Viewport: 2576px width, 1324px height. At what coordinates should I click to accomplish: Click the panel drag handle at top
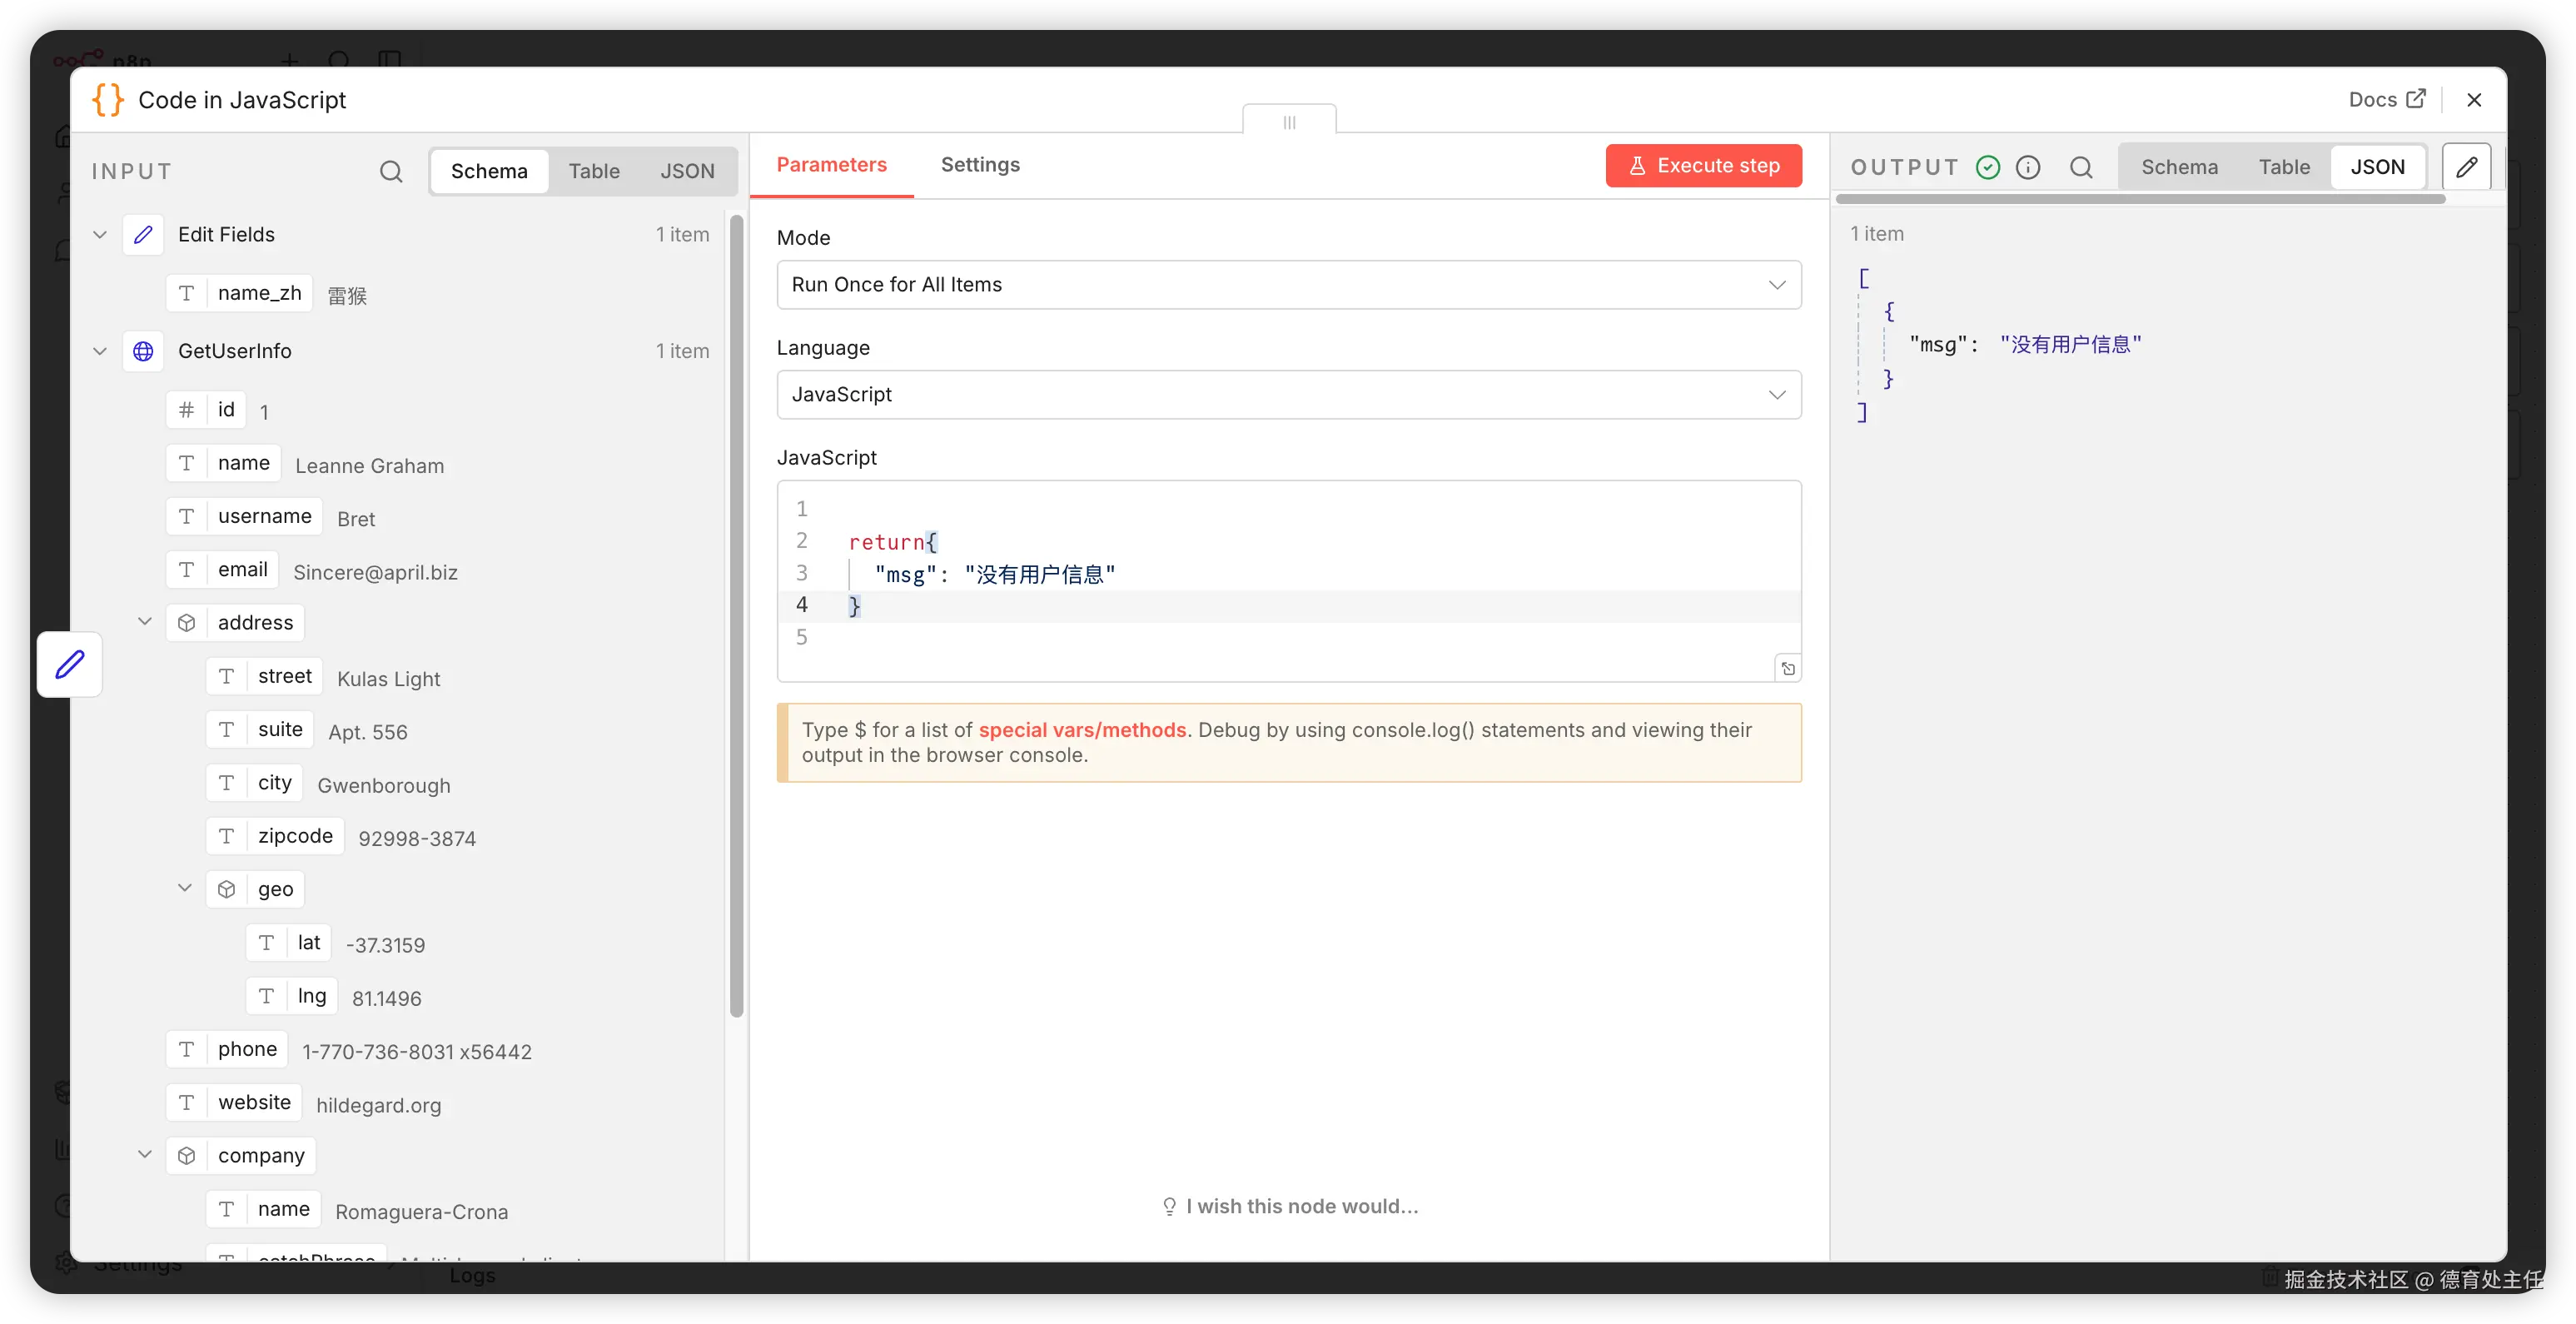(1289, 122)
